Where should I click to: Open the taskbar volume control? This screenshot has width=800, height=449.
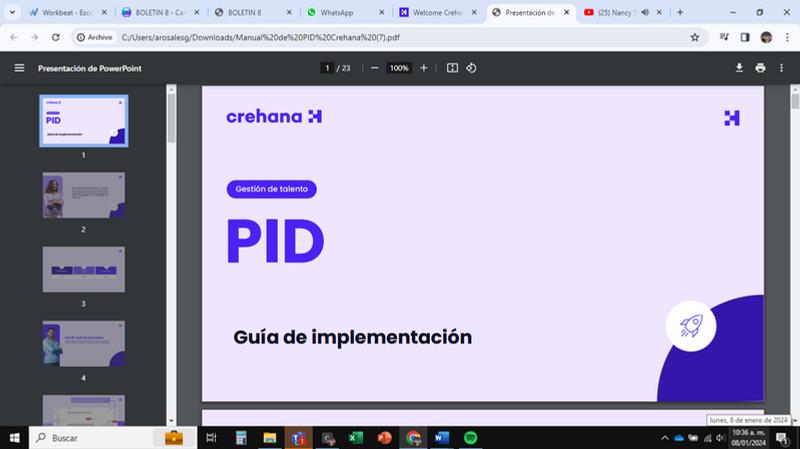pos(720,438)
